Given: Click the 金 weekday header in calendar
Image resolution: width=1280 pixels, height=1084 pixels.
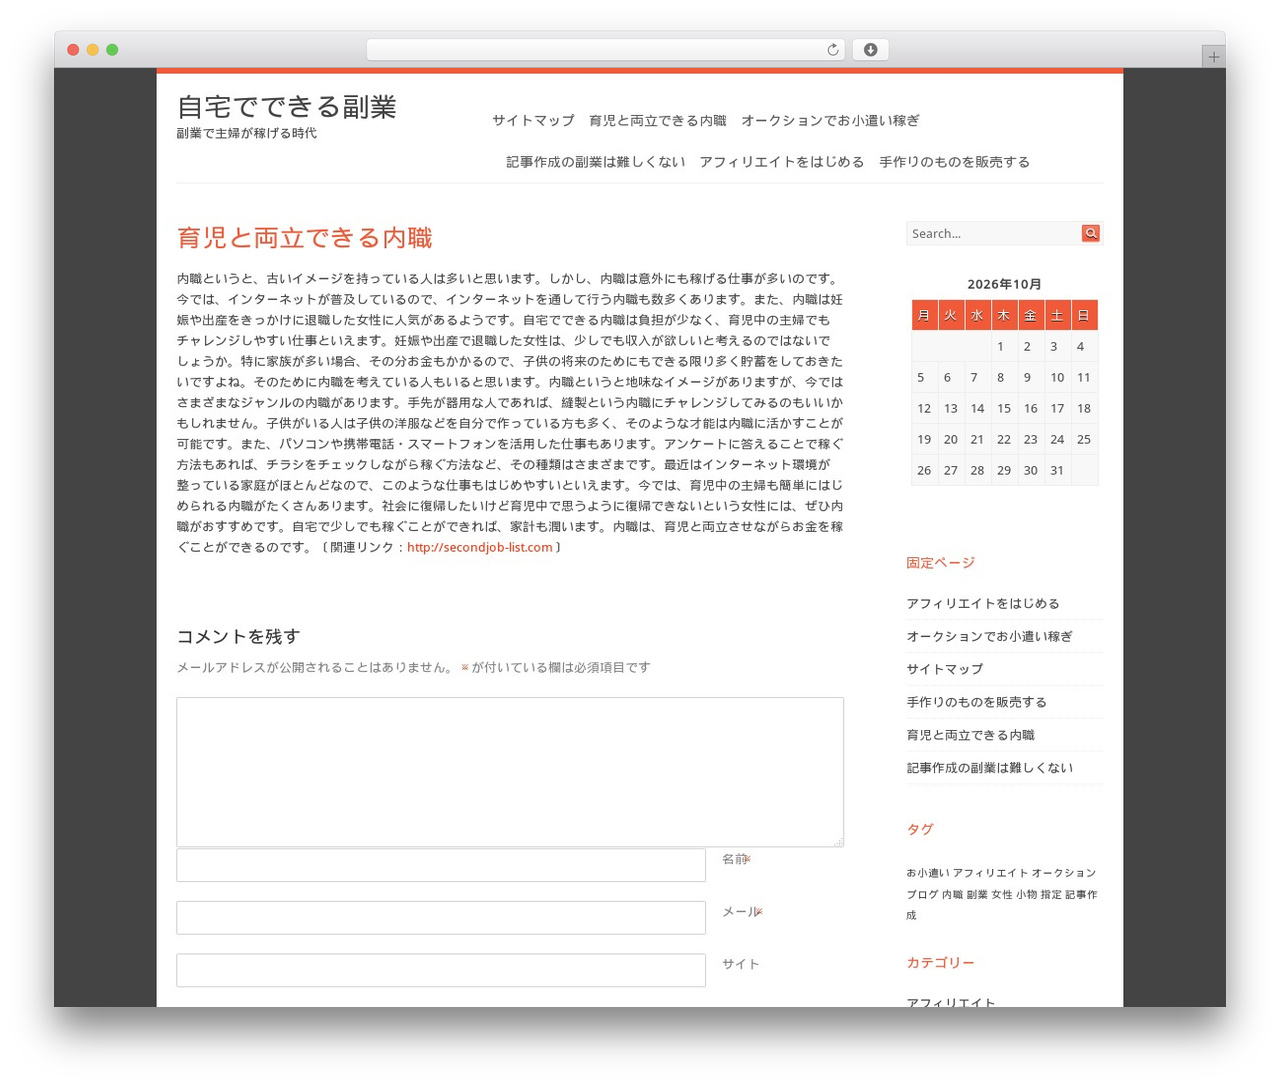Looking at the screenshot, I should pyautogui.click(x=1030, y=316).
